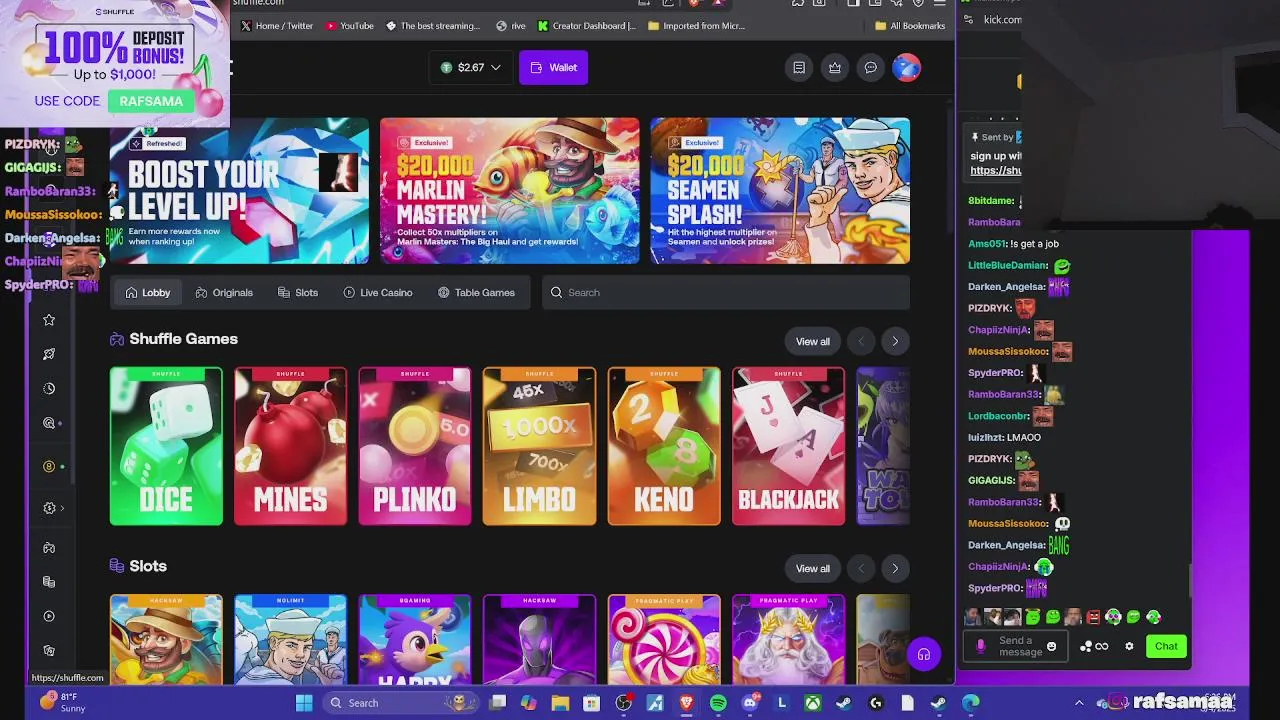Click the rocket icon in left sidebar
This screenshot has width=1280, height=720.
point(49,354)
